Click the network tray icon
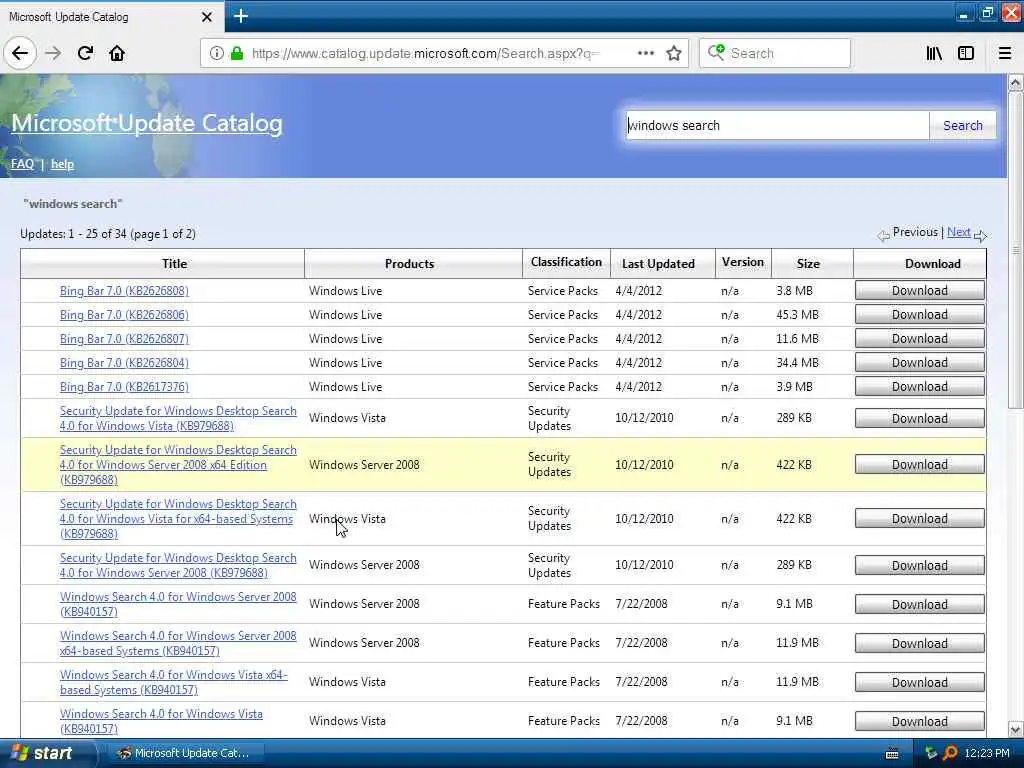Viewport: 1024px width, 768px height. point(931,753)
